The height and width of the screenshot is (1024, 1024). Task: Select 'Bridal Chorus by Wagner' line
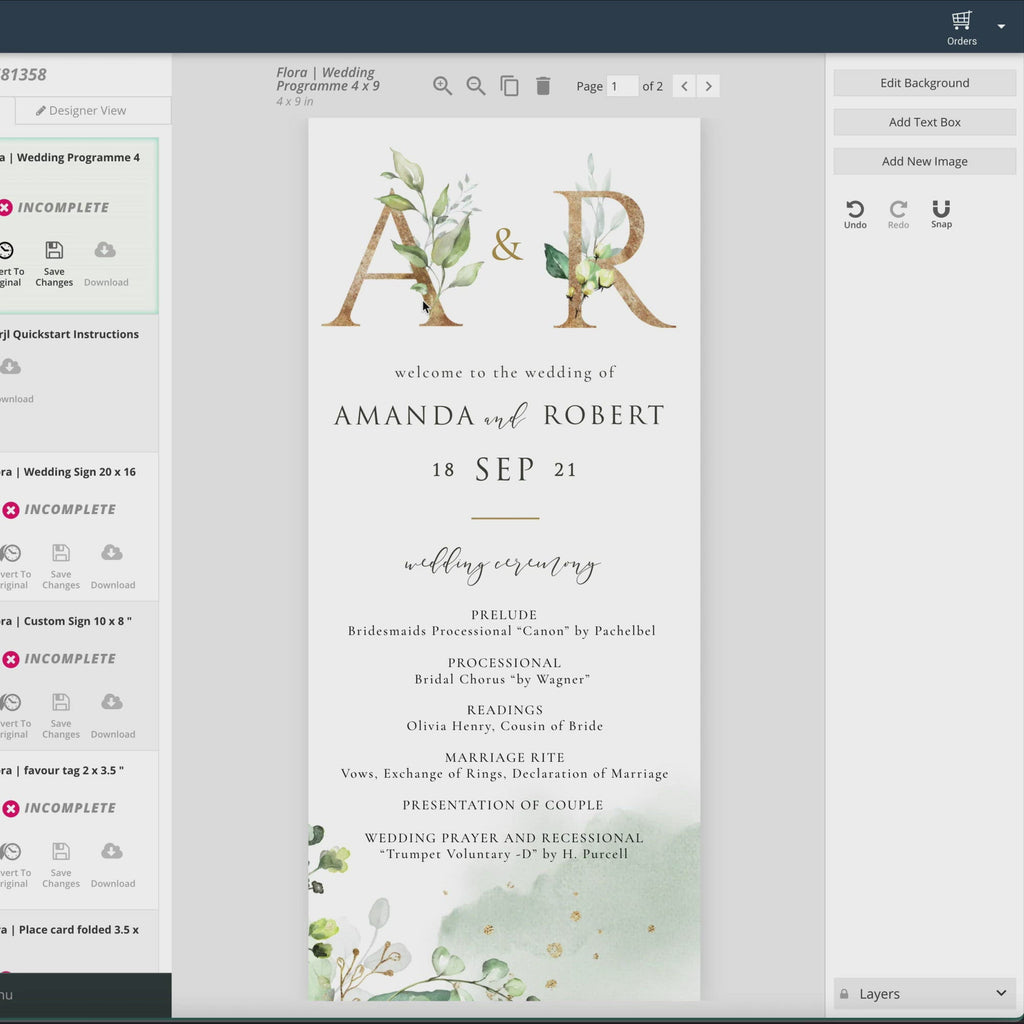[x=502, y=679]
